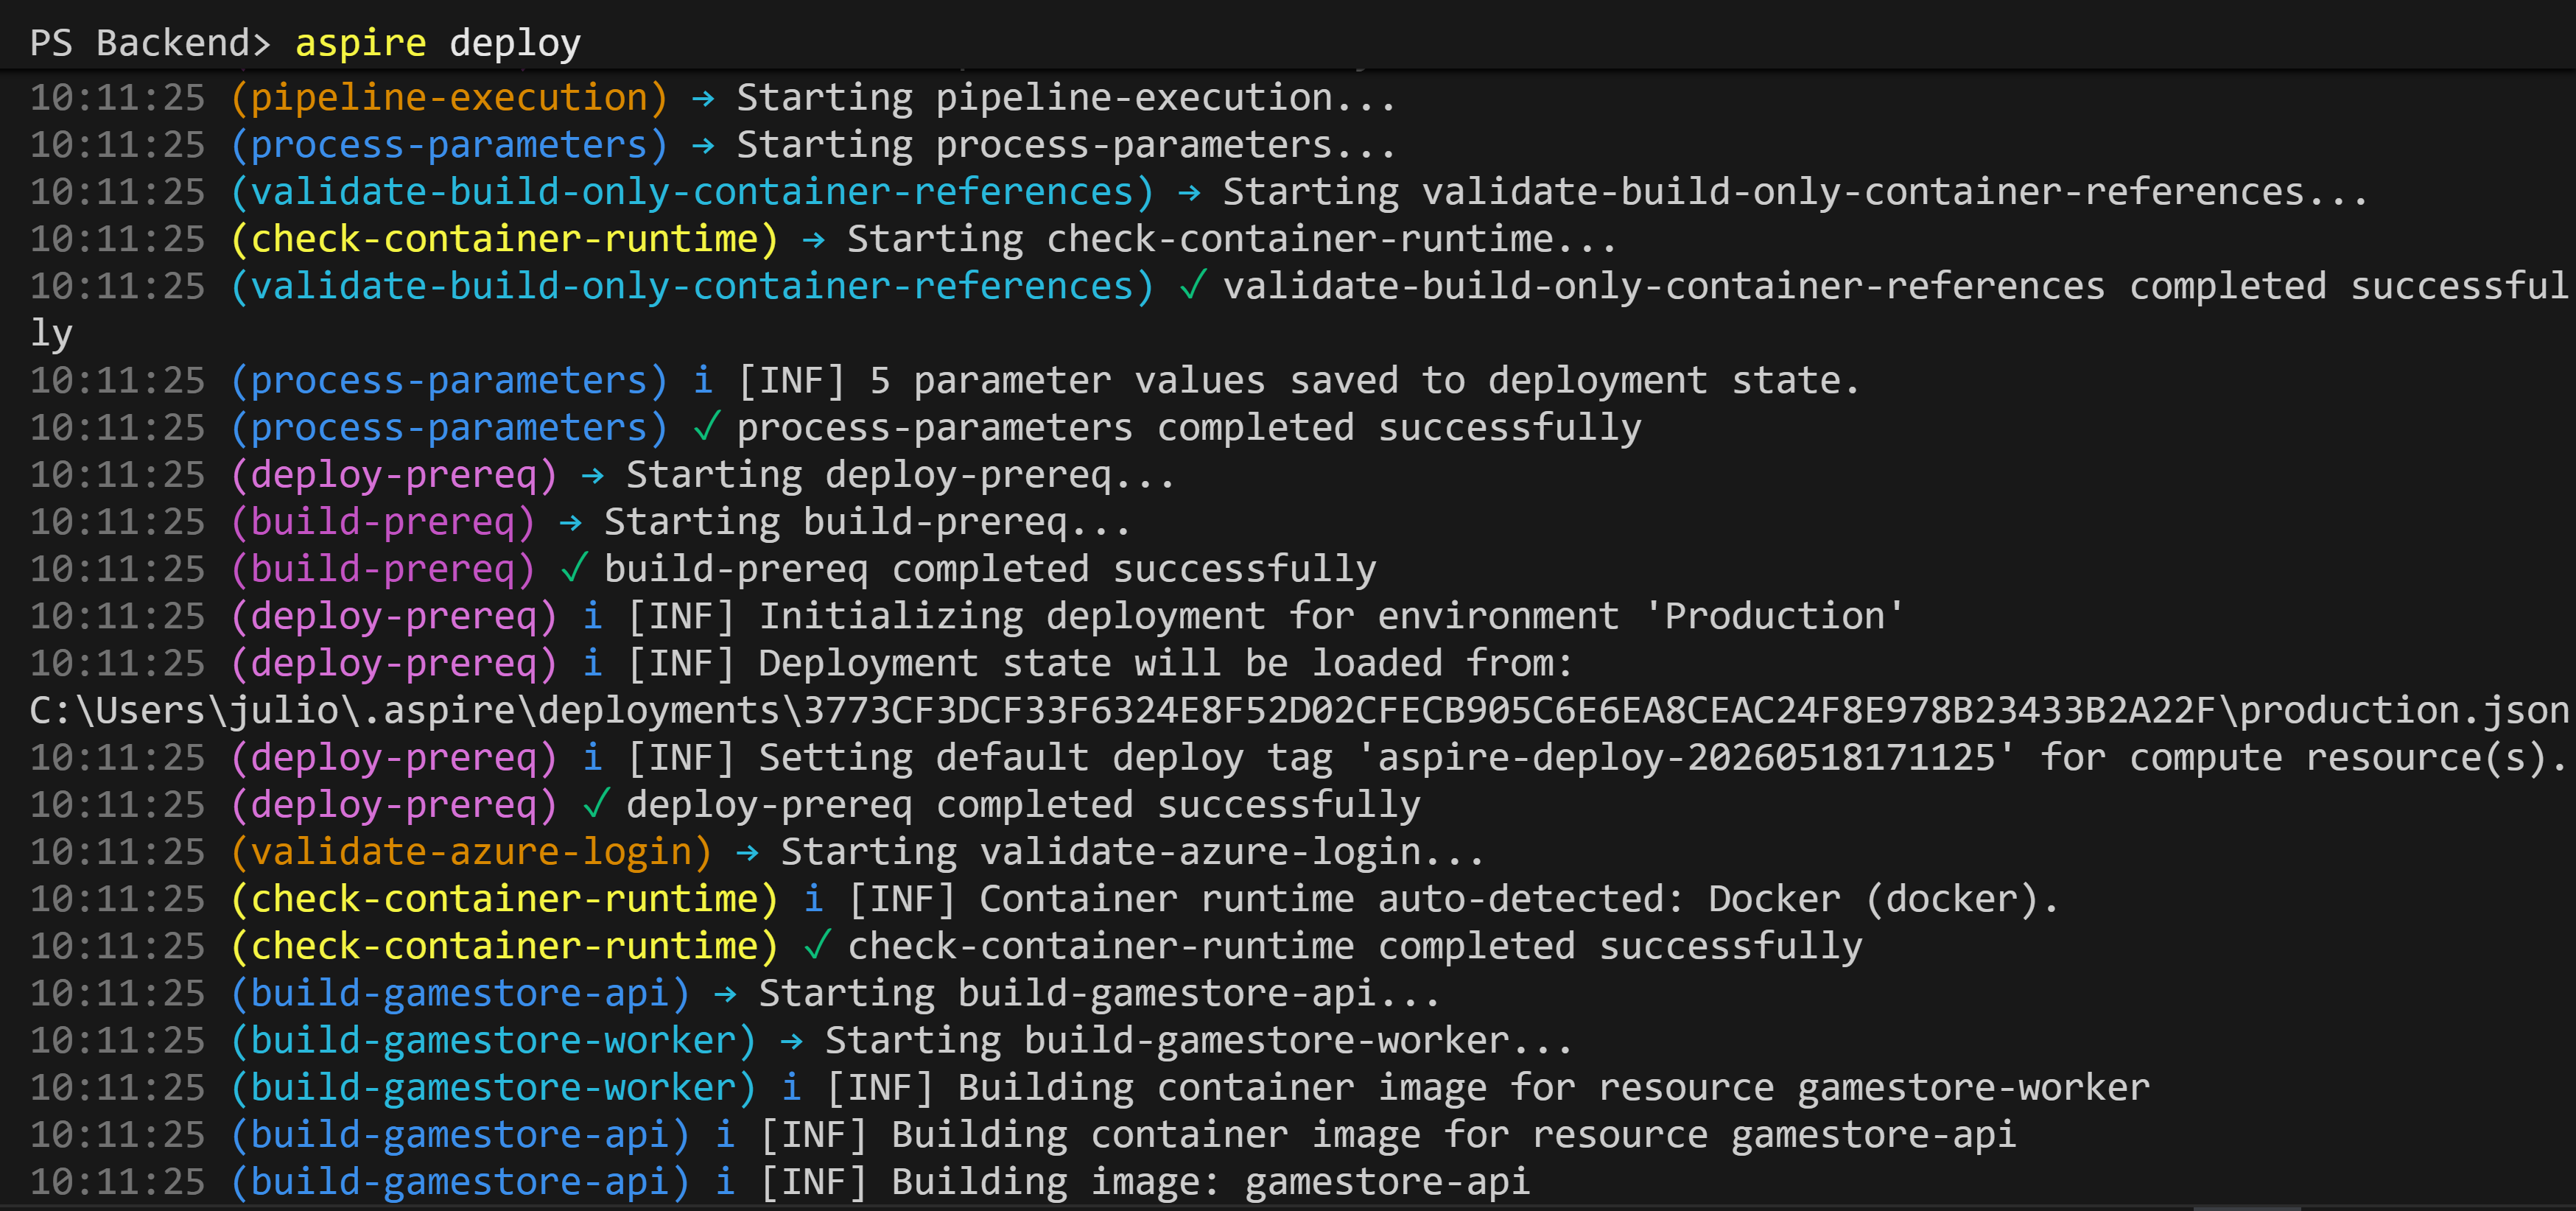The image size is (2576, 1211).
Task: Click arrow icon on pipeline-execution line
Action: click(703, 99)
